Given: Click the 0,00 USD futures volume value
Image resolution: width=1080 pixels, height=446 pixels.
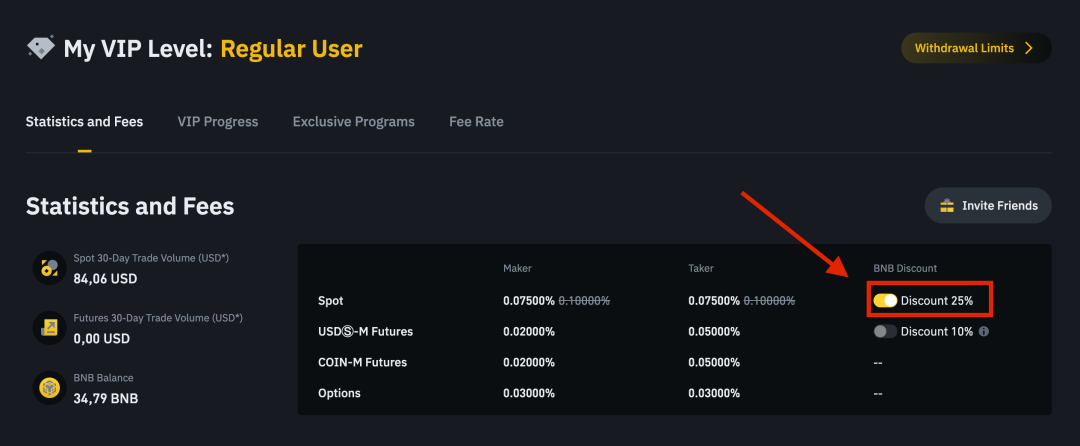Looking at the screenshot, I should (101, 339).
